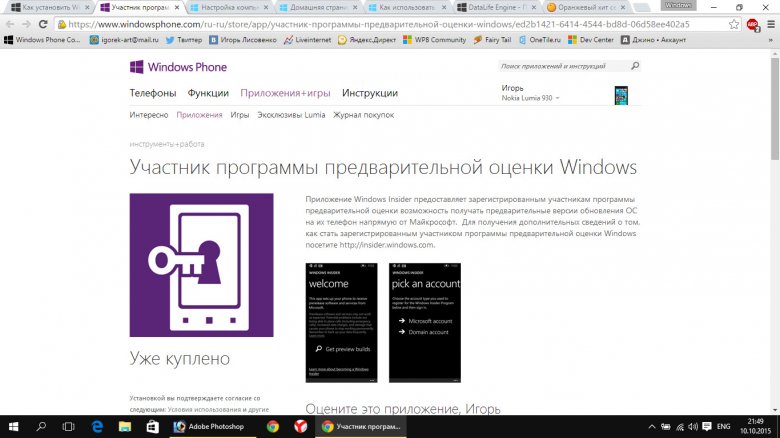Open the Dev Center bookmark
This screenshot has height=438, width=780.
[591, 40]
